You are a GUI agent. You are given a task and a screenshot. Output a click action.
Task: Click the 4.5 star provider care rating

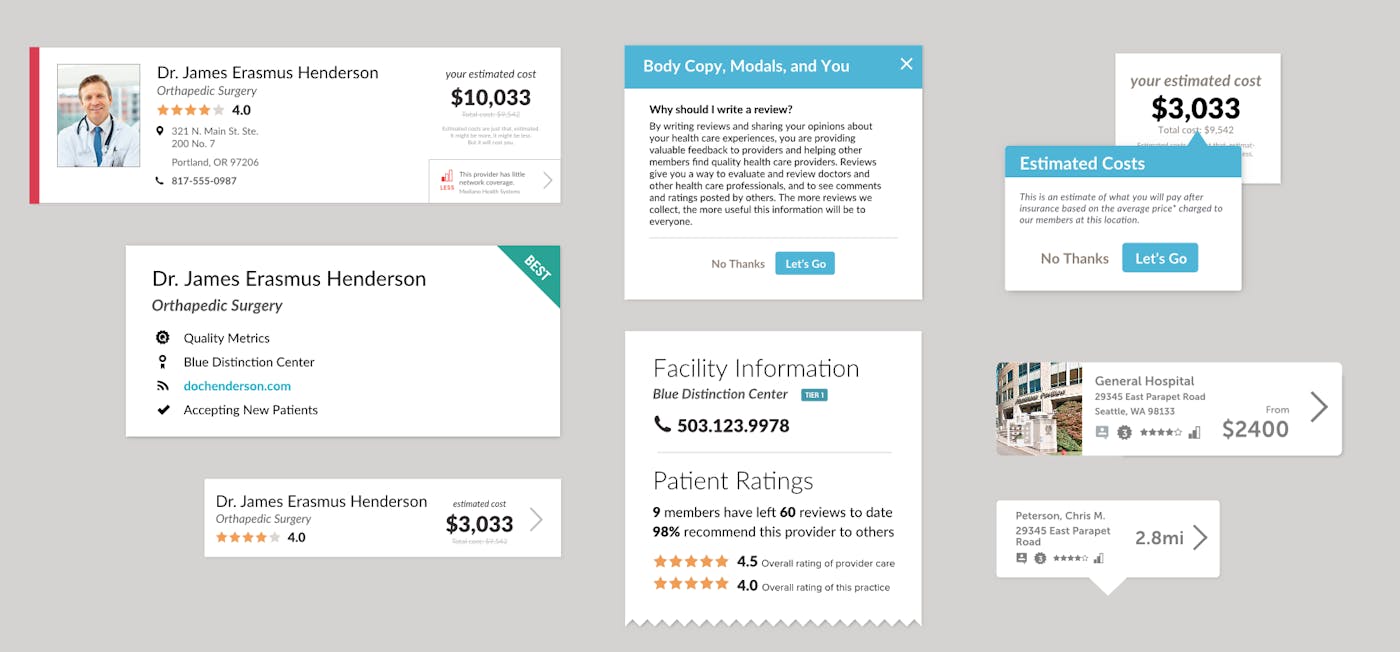pos(691,562)
